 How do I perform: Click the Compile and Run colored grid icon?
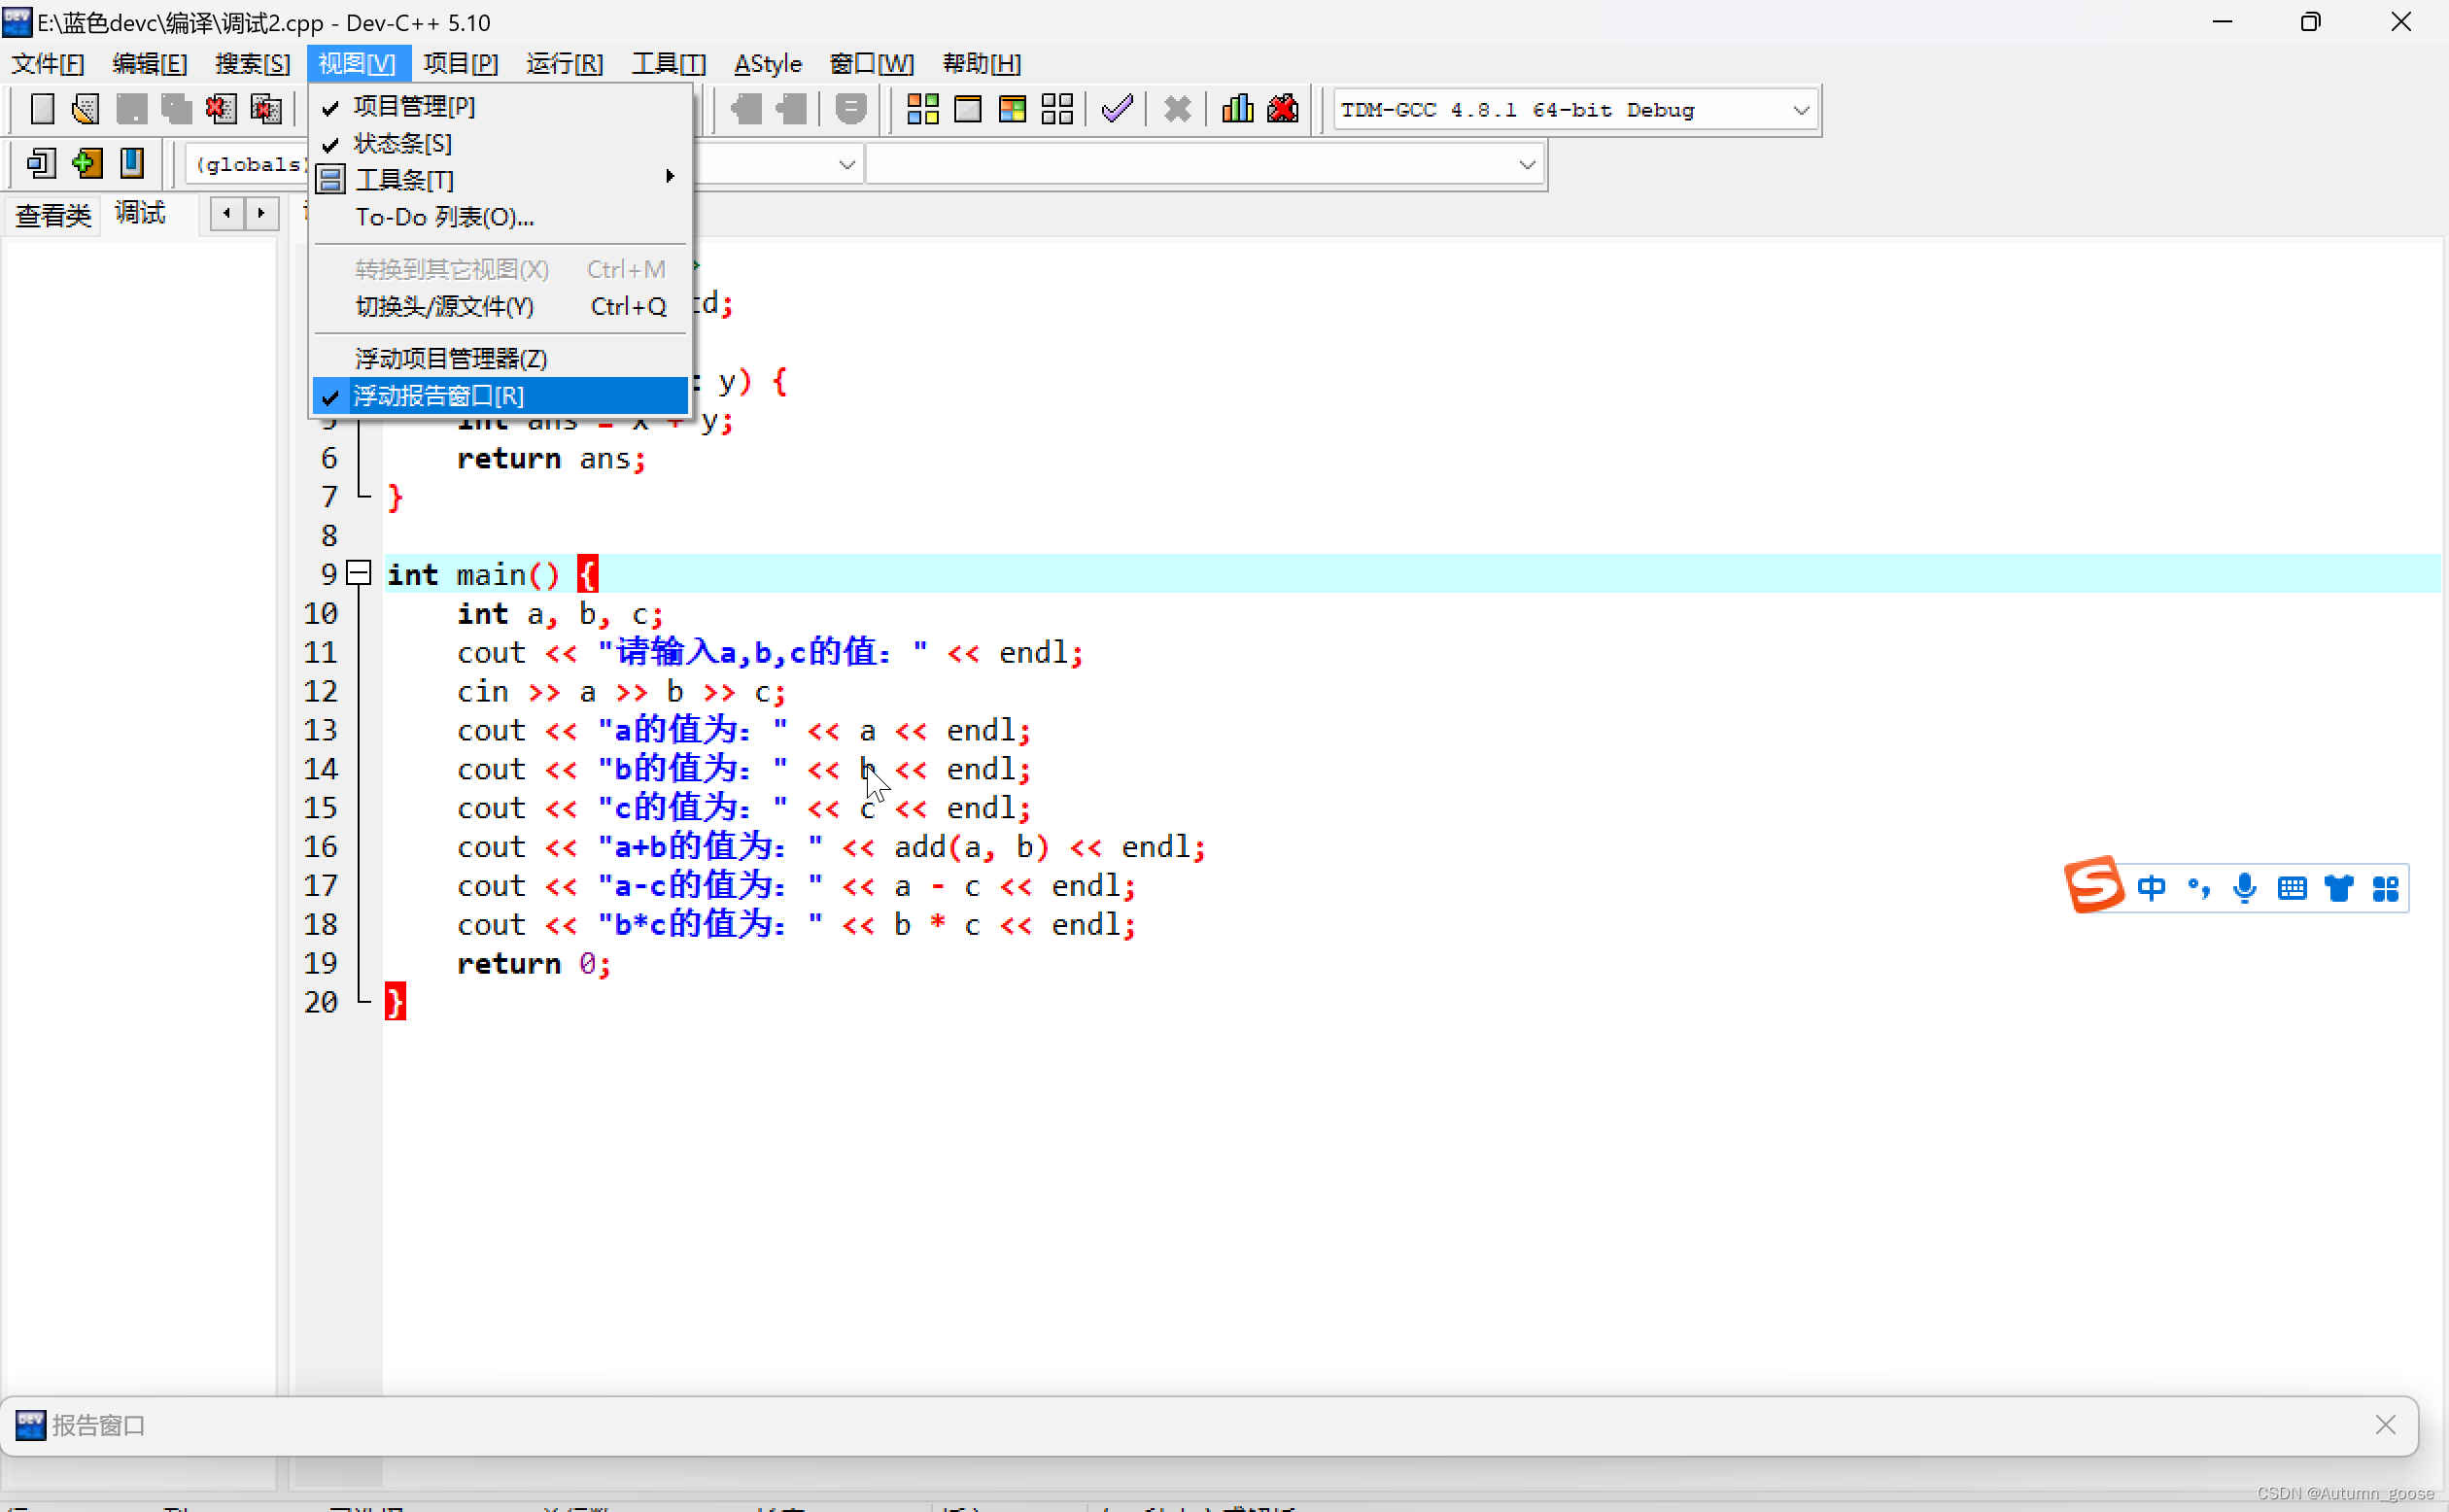1012,108
